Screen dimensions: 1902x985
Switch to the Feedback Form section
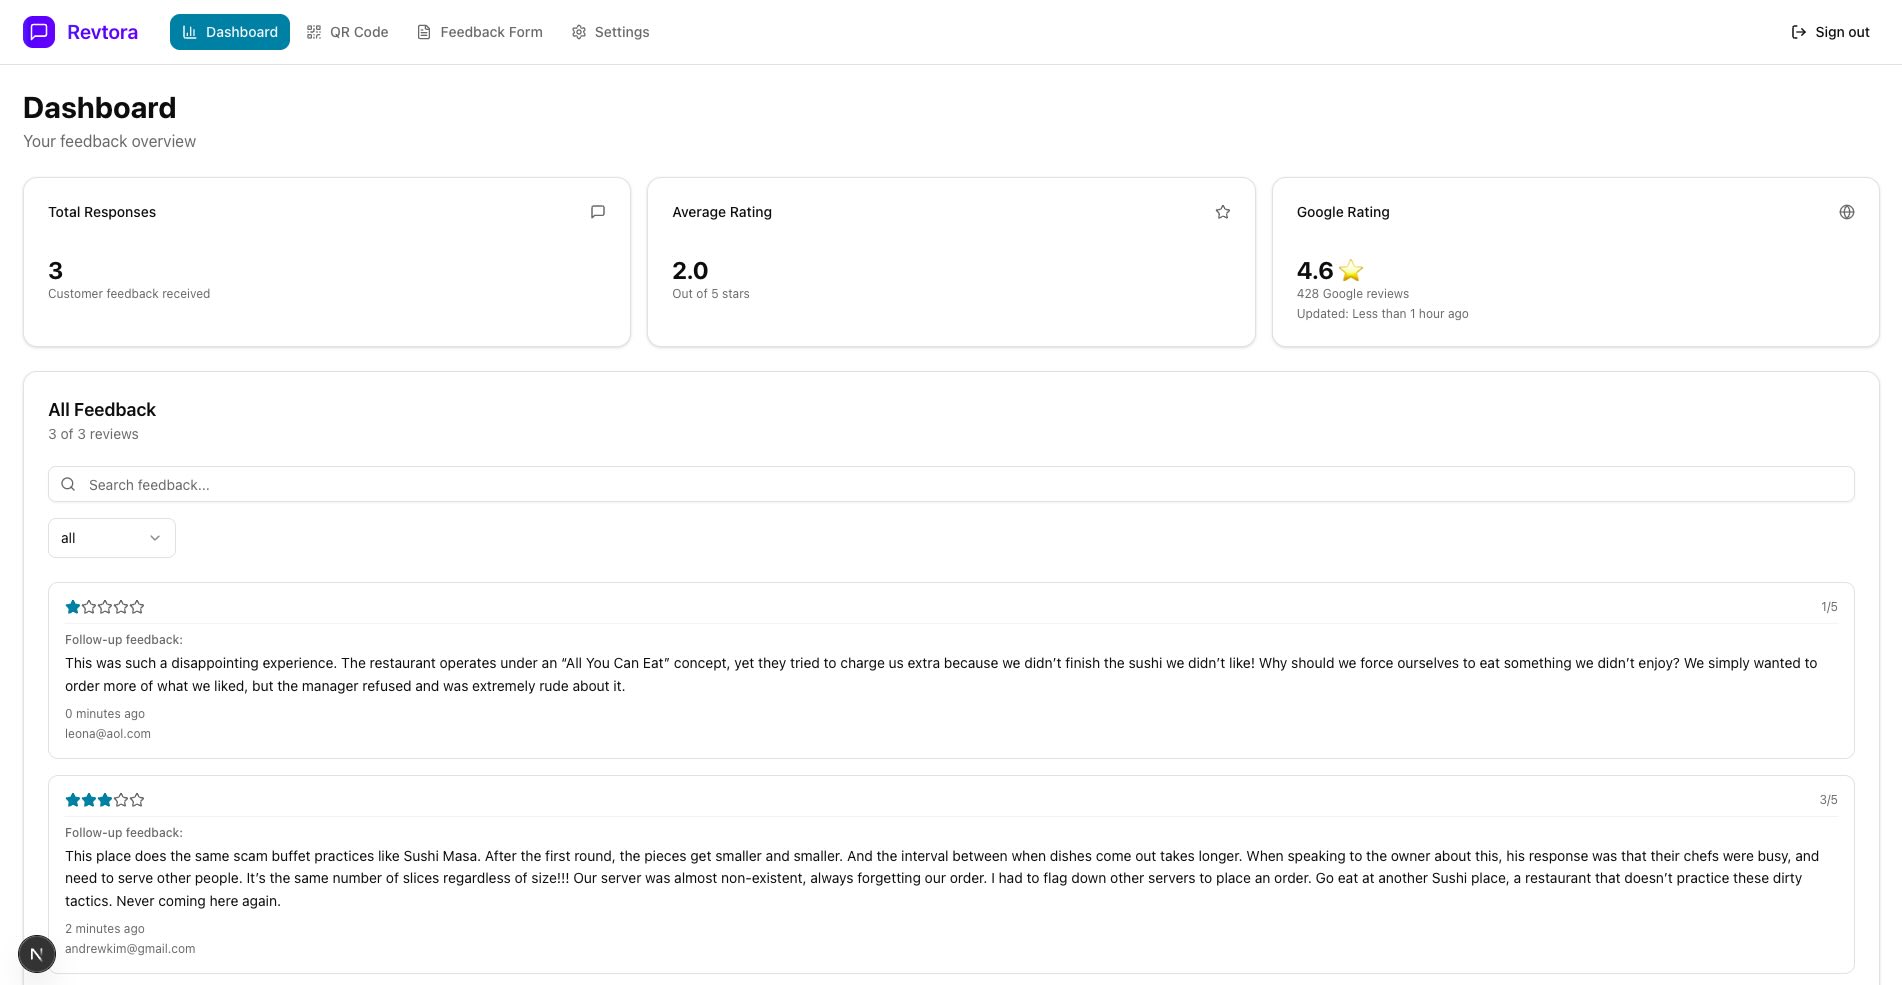(x=480, y=31)
